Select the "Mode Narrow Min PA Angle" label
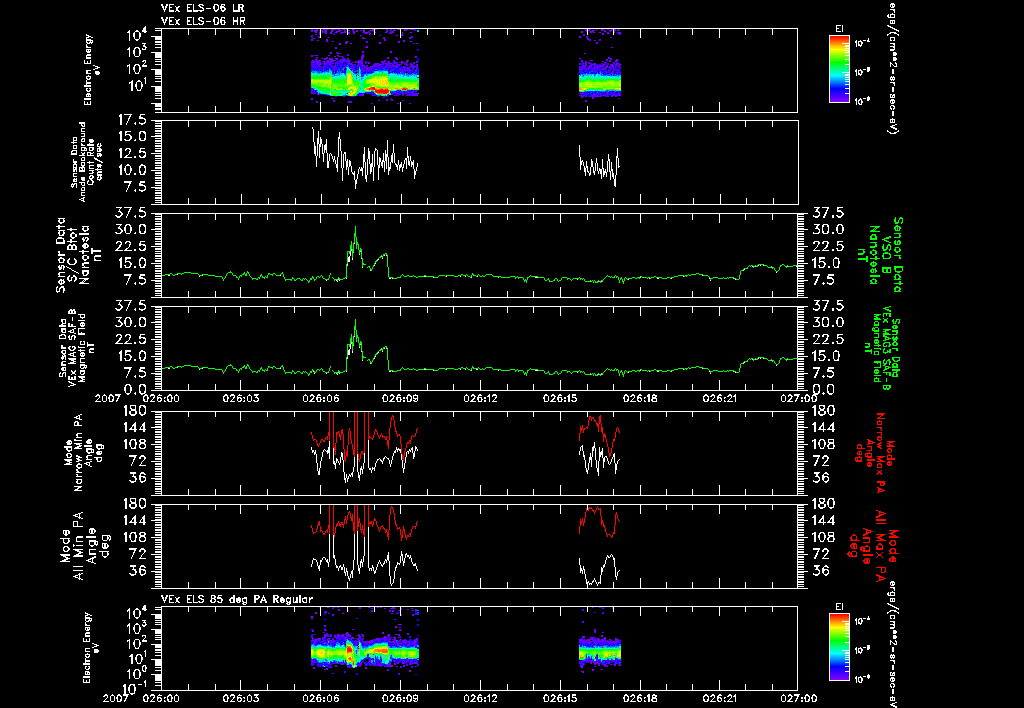This screenshot has height=708, width=1024. point(83,453)
